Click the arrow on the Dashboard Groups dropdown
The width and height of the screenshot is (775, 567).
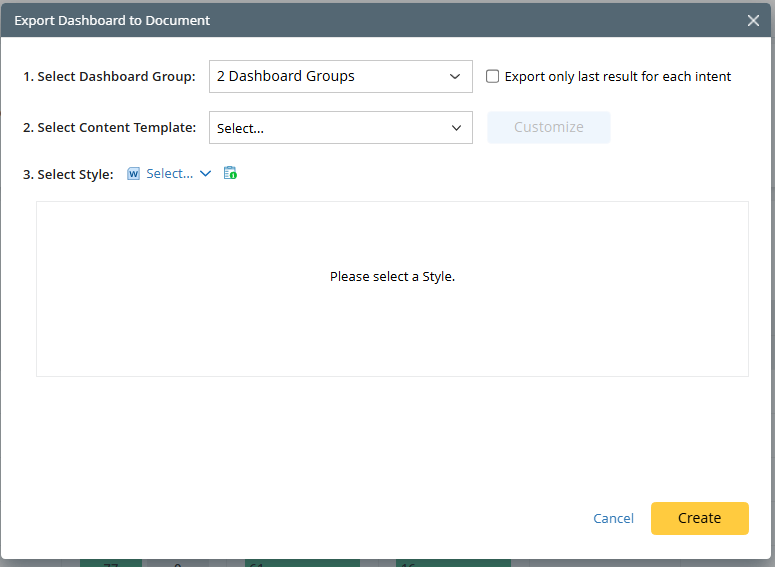point(455,76)
